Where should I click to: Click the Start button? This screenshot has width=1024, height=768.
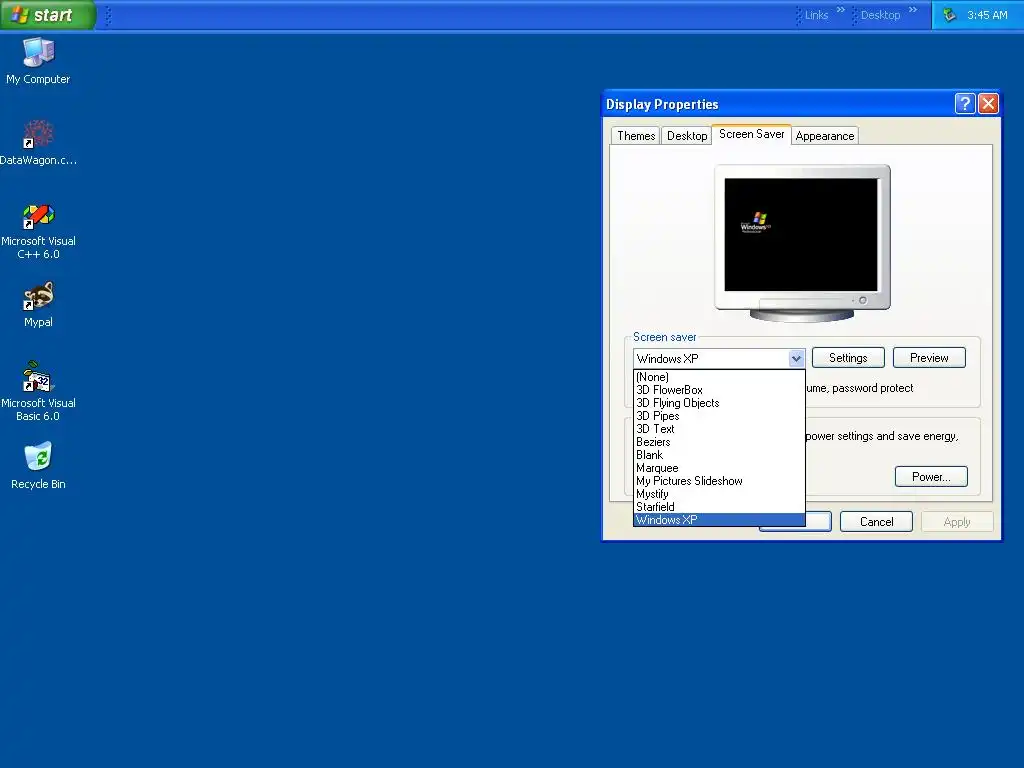click(x=48, y=15)
